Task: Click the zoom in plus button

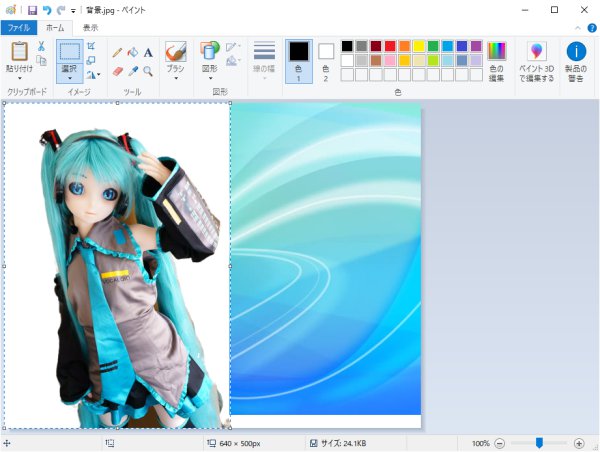Action: click(579, 444)
